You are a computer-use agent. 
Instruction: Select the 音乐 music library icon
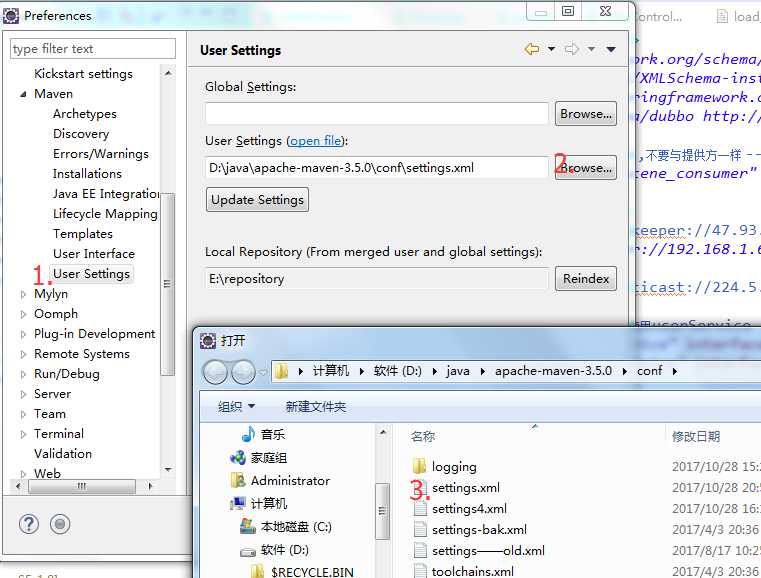248,434
